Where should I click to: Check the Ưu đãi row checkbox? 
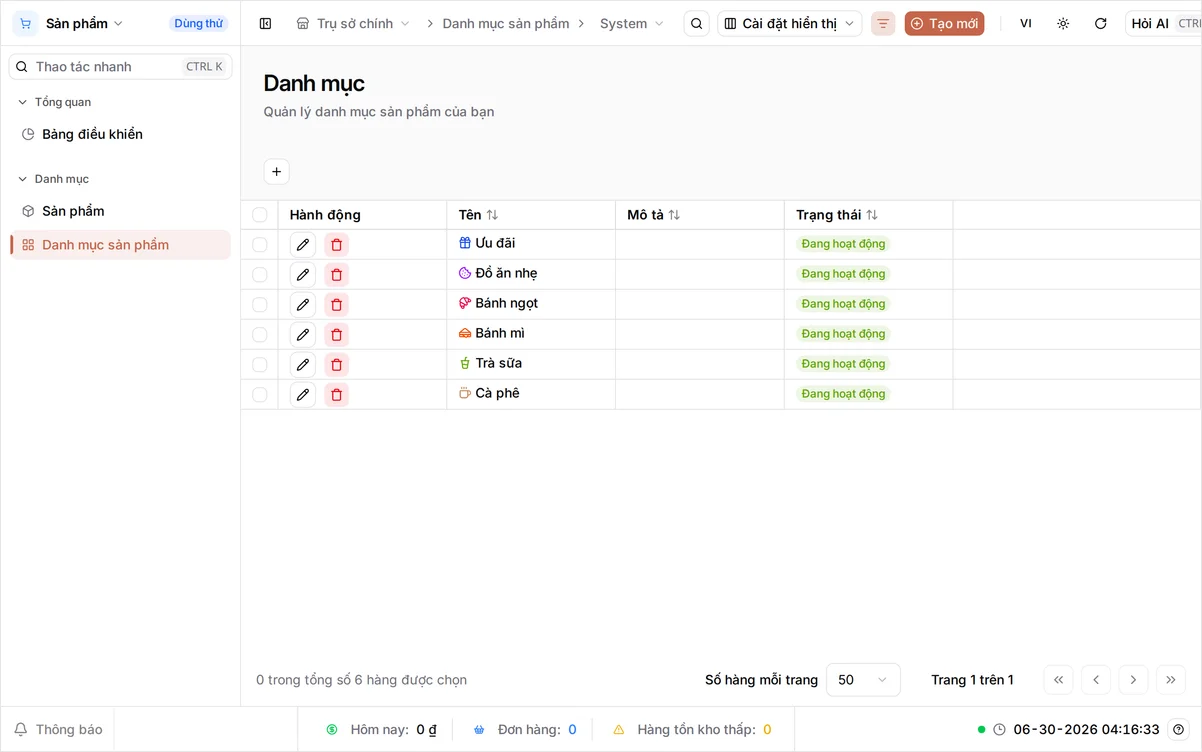point(260,245)
